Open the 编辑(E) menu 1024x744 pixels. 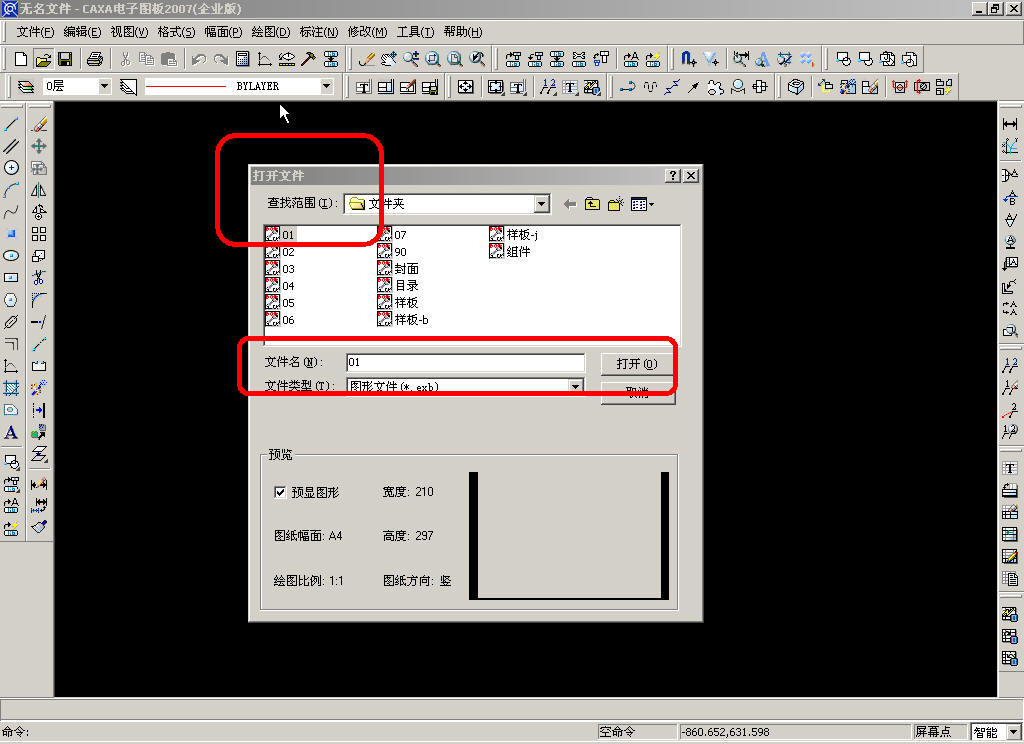point(82,32)
